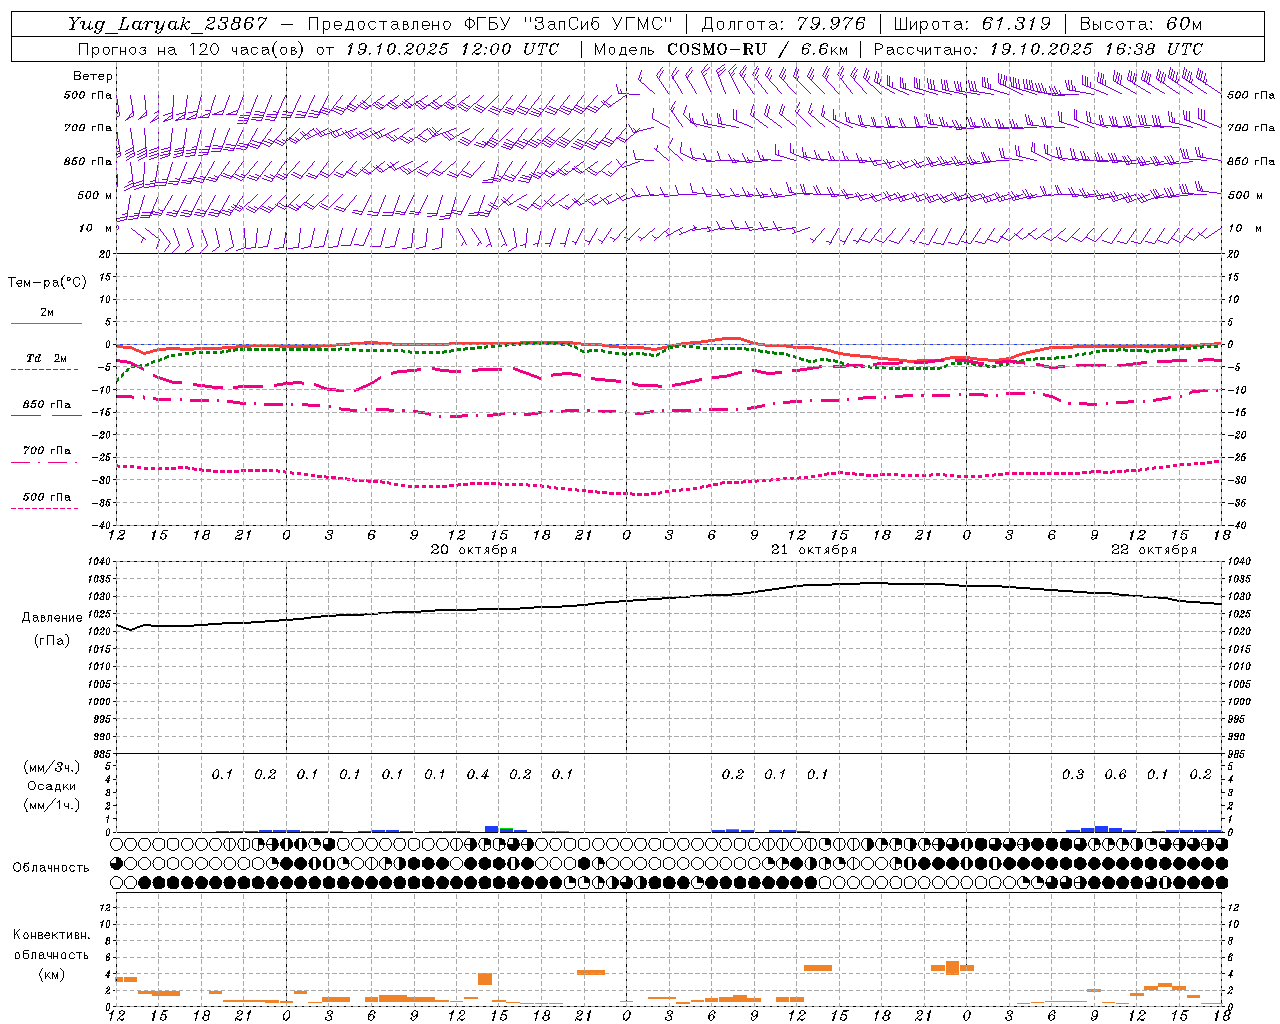1280x1024 pixels.
Task: Click the Td 2м dew point legend entry
Action: pyautogui.click(x=46, y=358)
